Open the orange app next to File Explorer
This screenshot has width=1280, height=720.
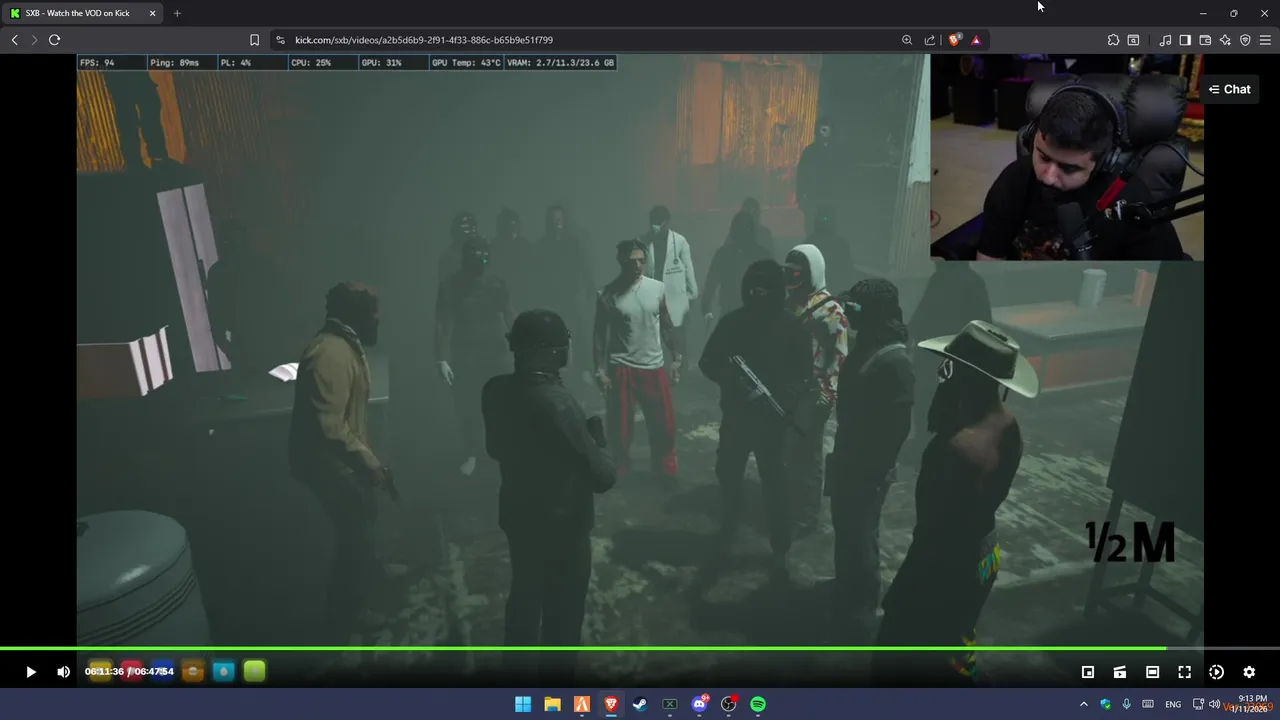point(581,704)
